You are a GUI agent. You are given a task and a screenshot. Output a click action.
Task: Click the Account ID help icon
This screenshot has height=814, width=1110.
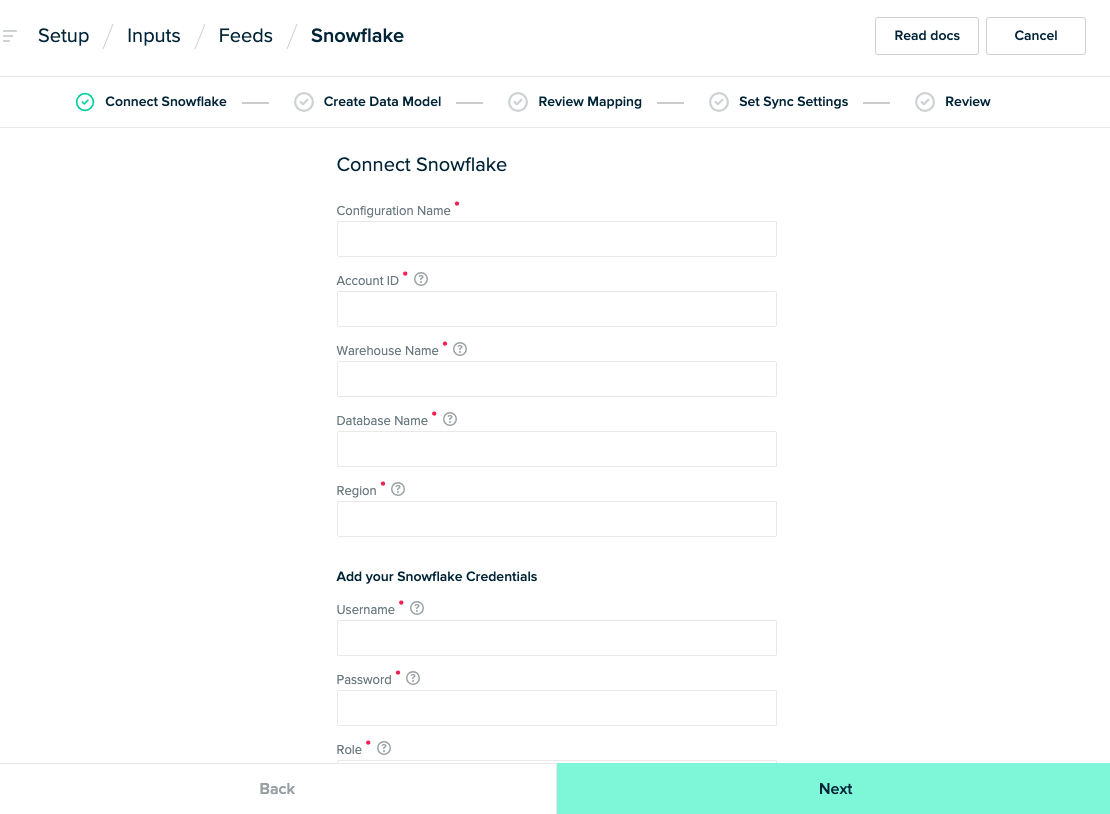[x=421, y=280]
